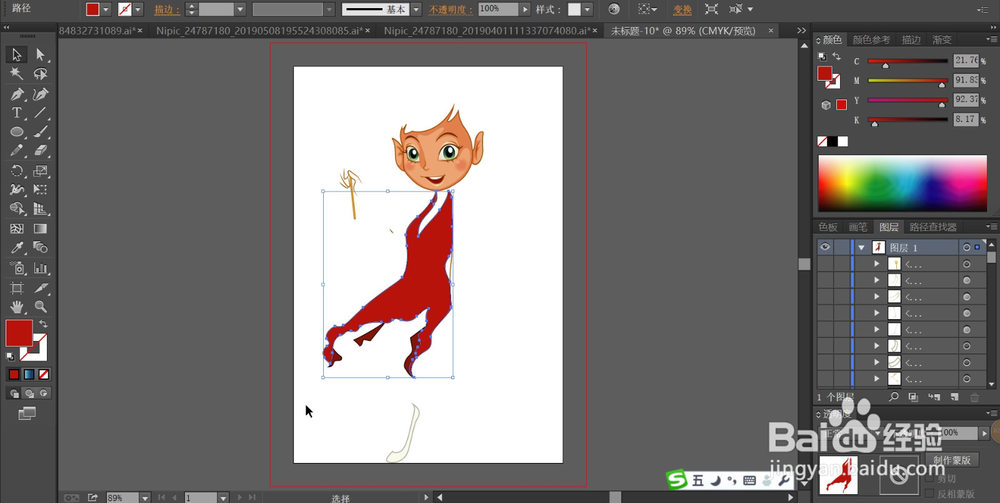
Task: Open 描边 stroke link in control bar
Action: pos(167,10)
